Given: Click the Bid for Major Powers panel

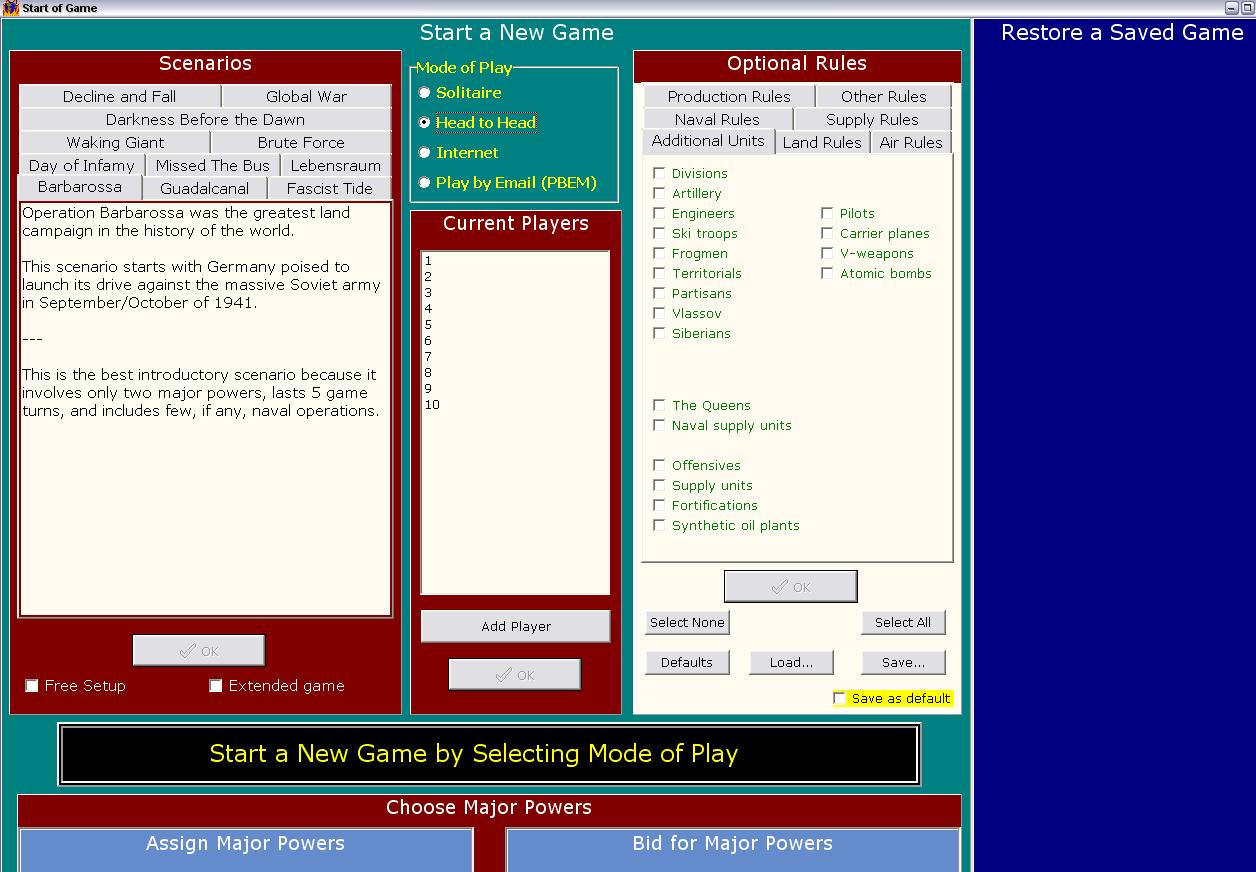Looking at the screenshot, I should pyautogui.click(x=732, y=850).
